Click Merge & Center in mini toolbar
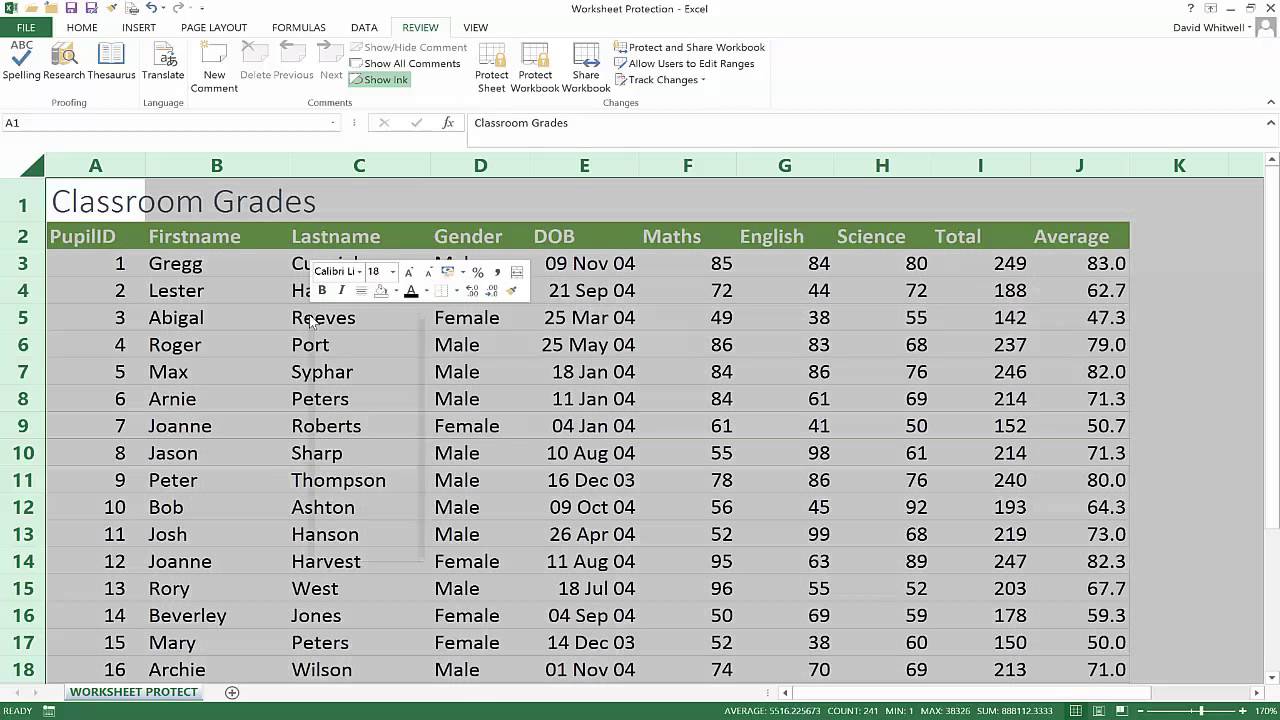Viewport: 1280px width, 720px height. (517, 272)
